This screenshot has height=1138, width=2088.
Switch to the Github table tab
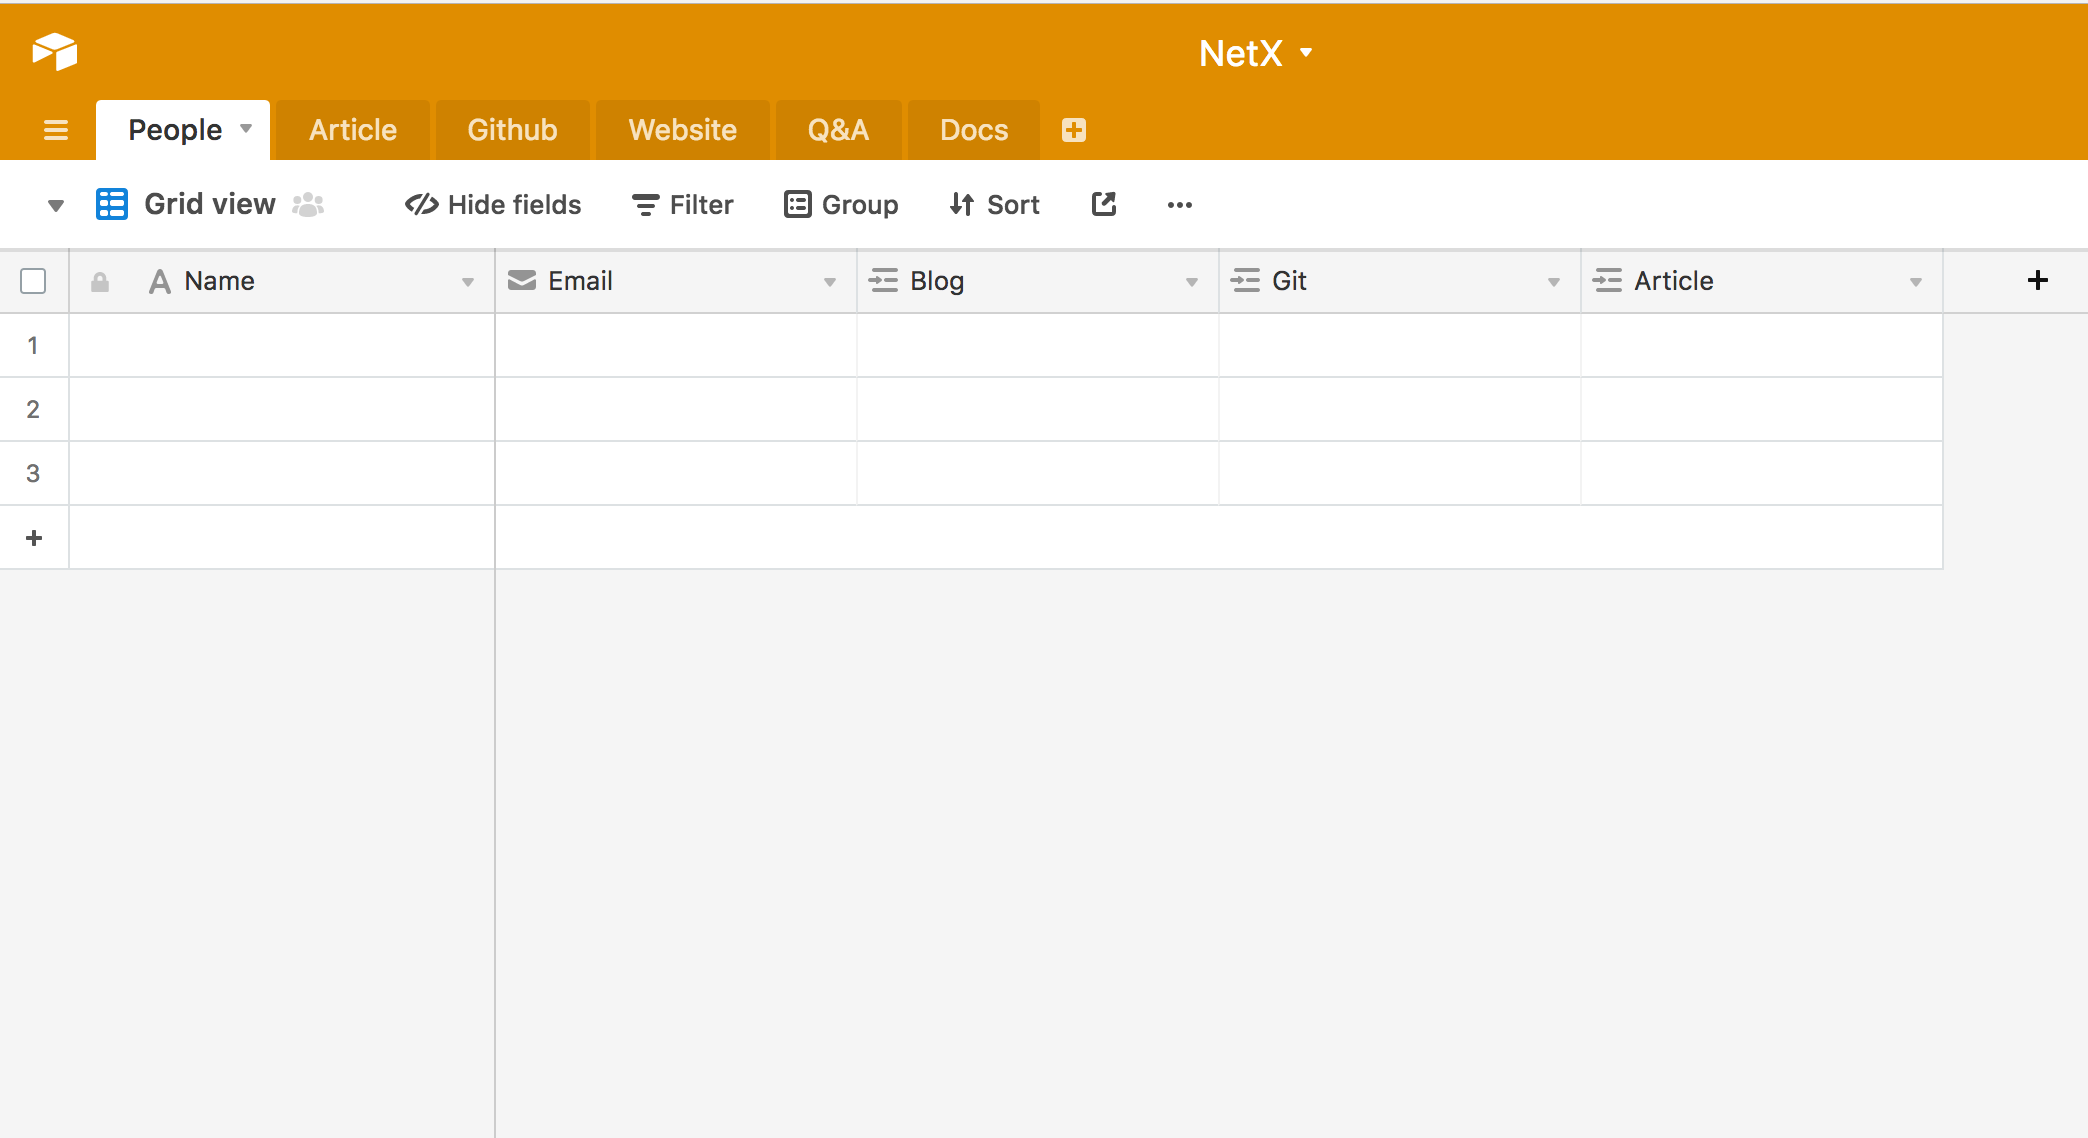(x=512, y=130)
